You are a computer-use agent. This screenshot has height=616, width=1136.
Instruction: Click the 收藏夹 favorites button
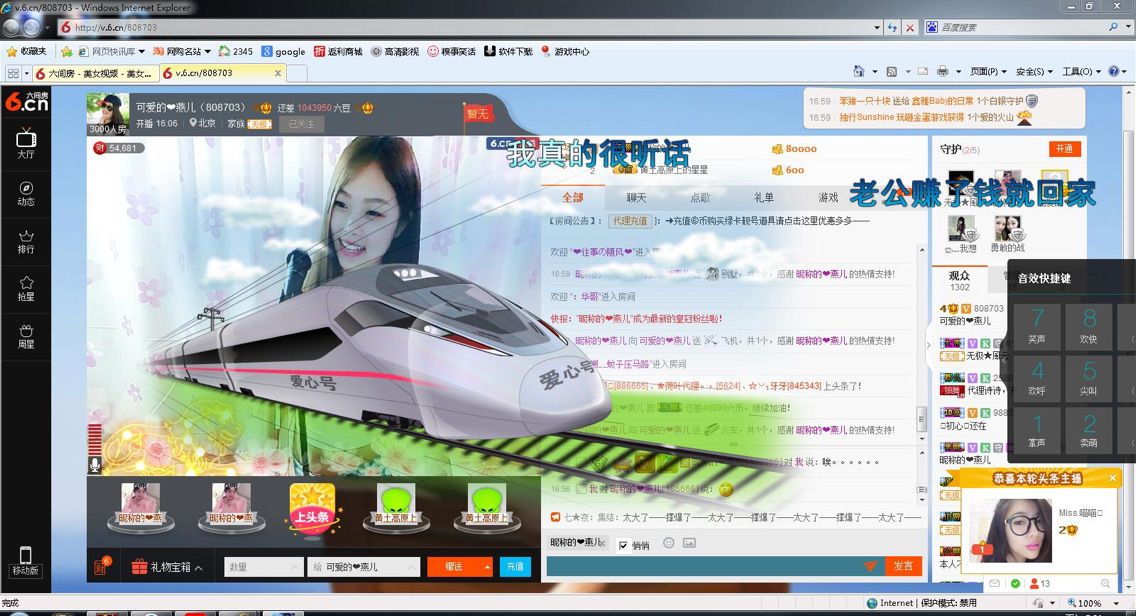(x=27, y=51)
